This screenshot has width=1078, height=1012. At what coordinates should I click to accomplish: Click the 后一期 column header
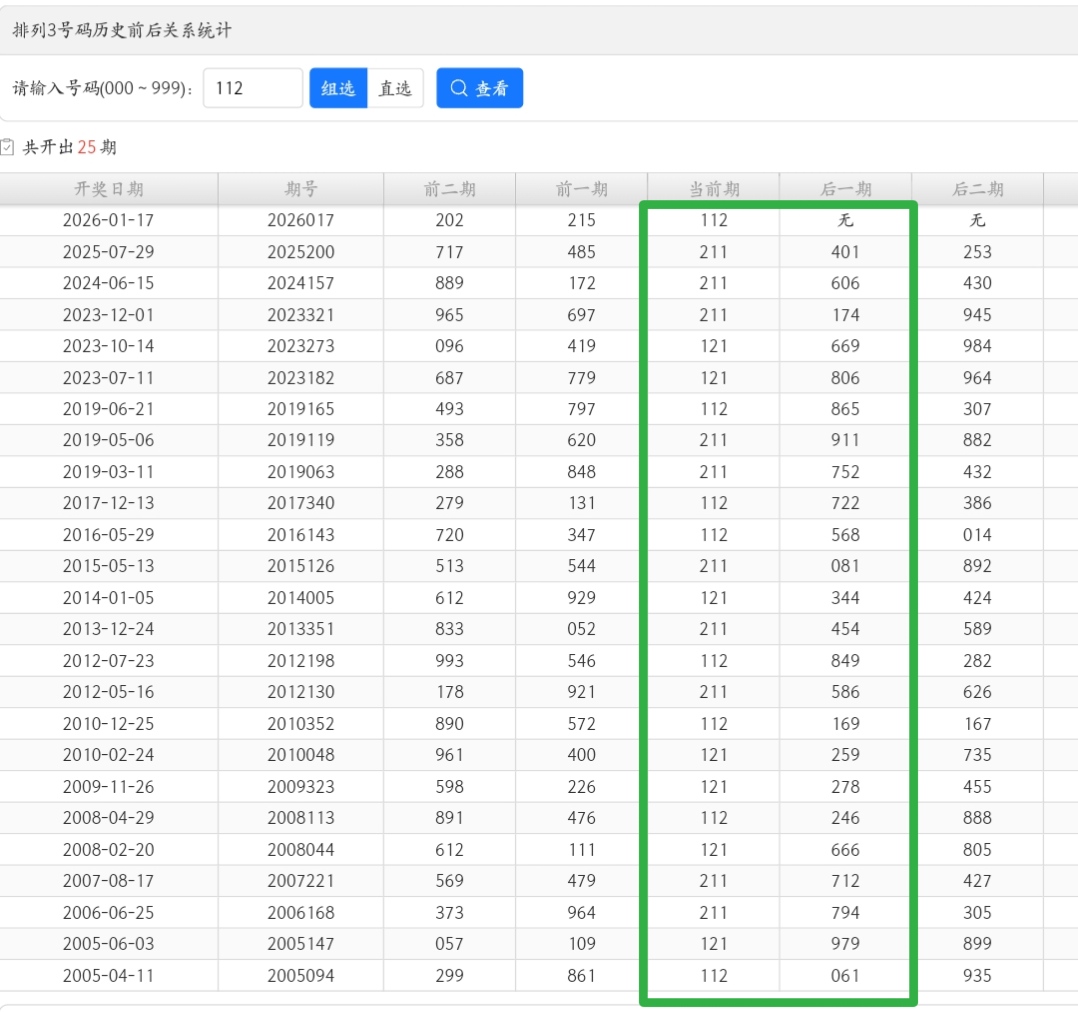[846, 189]
